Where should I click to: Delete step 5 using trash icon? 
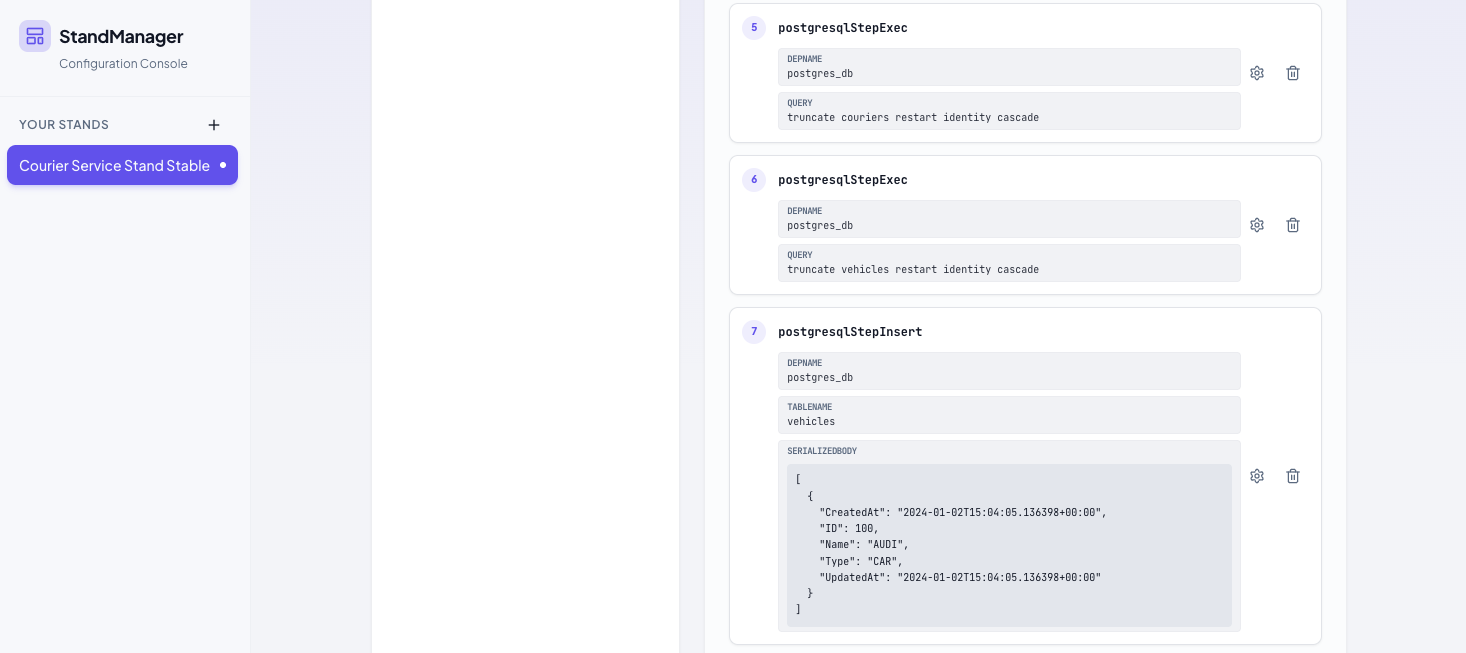pyautogui.click(x=1293, y=73)
